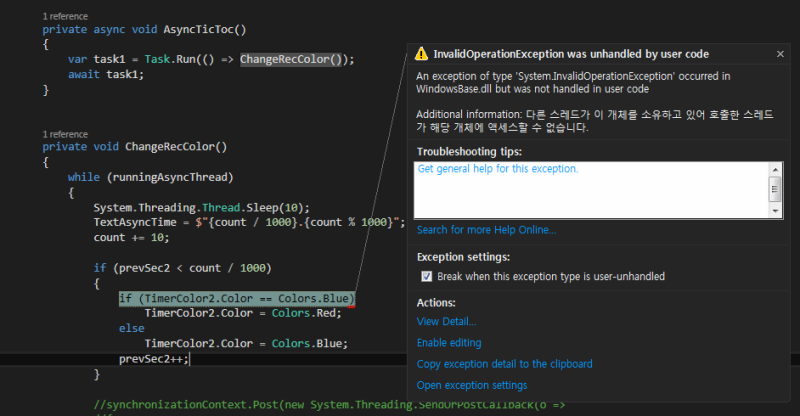This screenshot has width=800, height=416.
Task: Click the 'count += 10;' line
Action: (131, 237)
